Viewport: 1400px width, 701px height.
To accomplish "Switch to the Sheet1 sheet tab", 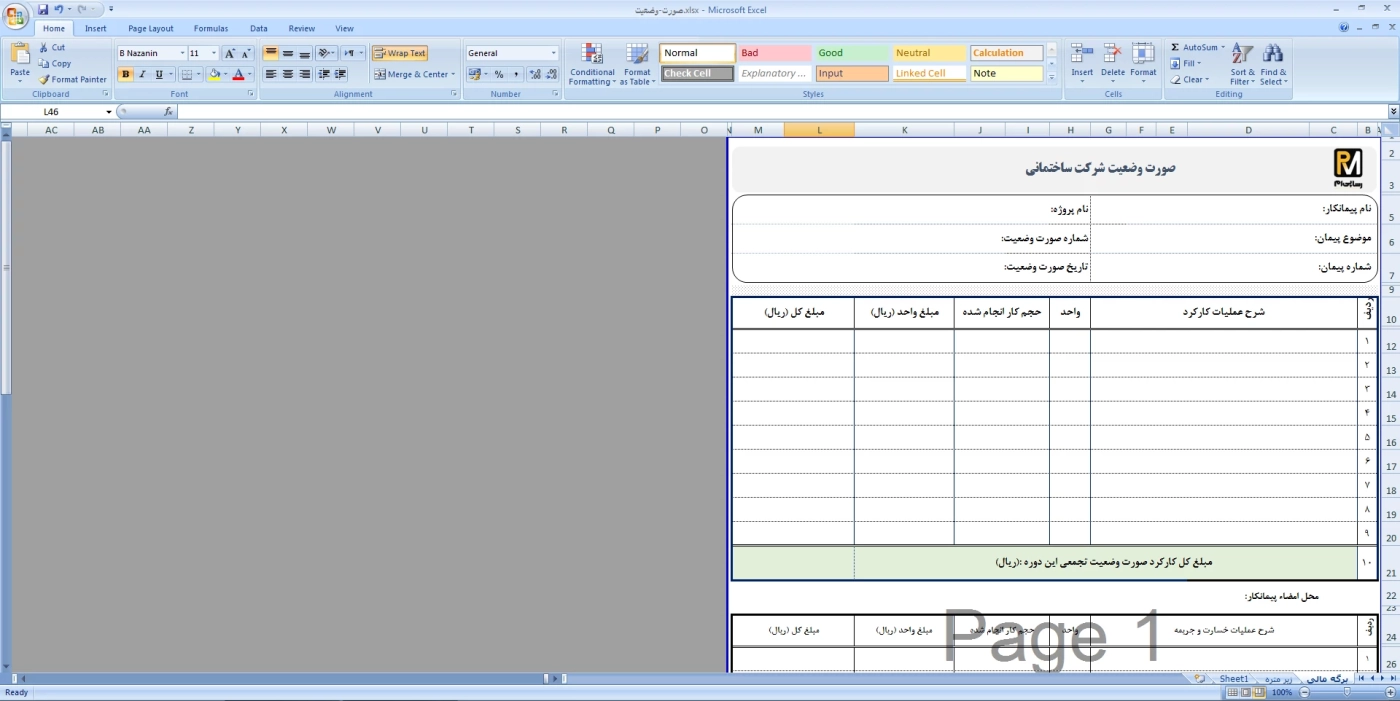I will (x=1233, y=679).
